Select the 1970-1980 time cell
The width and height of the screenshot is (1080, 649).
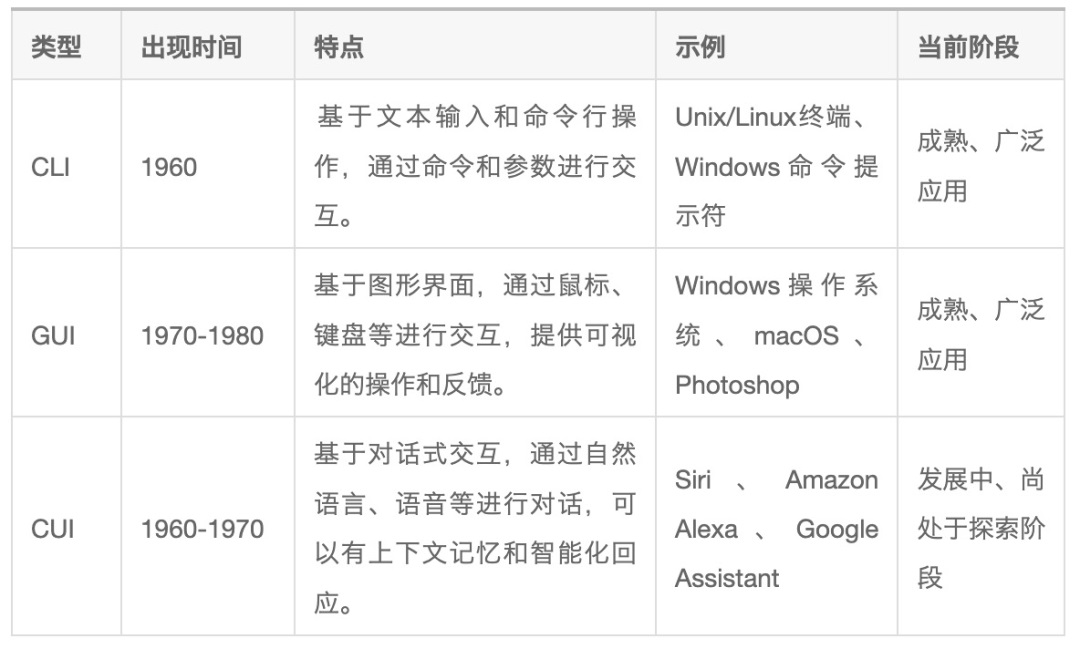point(202,334)
